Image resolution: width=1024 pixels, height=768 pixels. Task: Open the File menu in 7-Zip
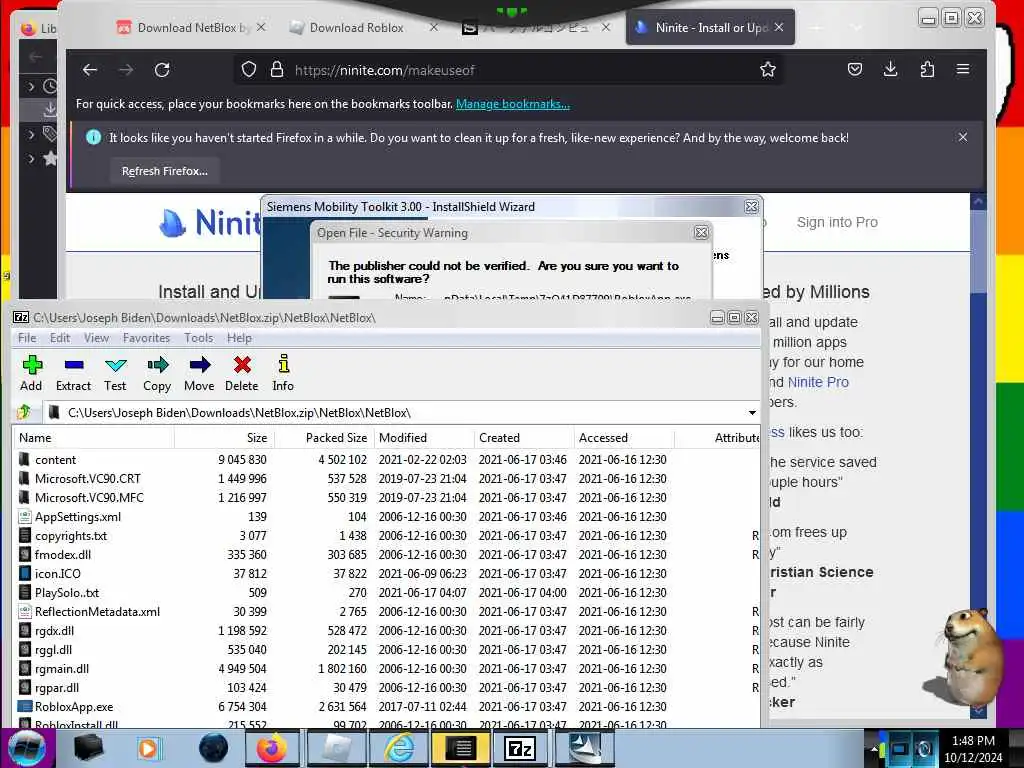click(27, 338)
